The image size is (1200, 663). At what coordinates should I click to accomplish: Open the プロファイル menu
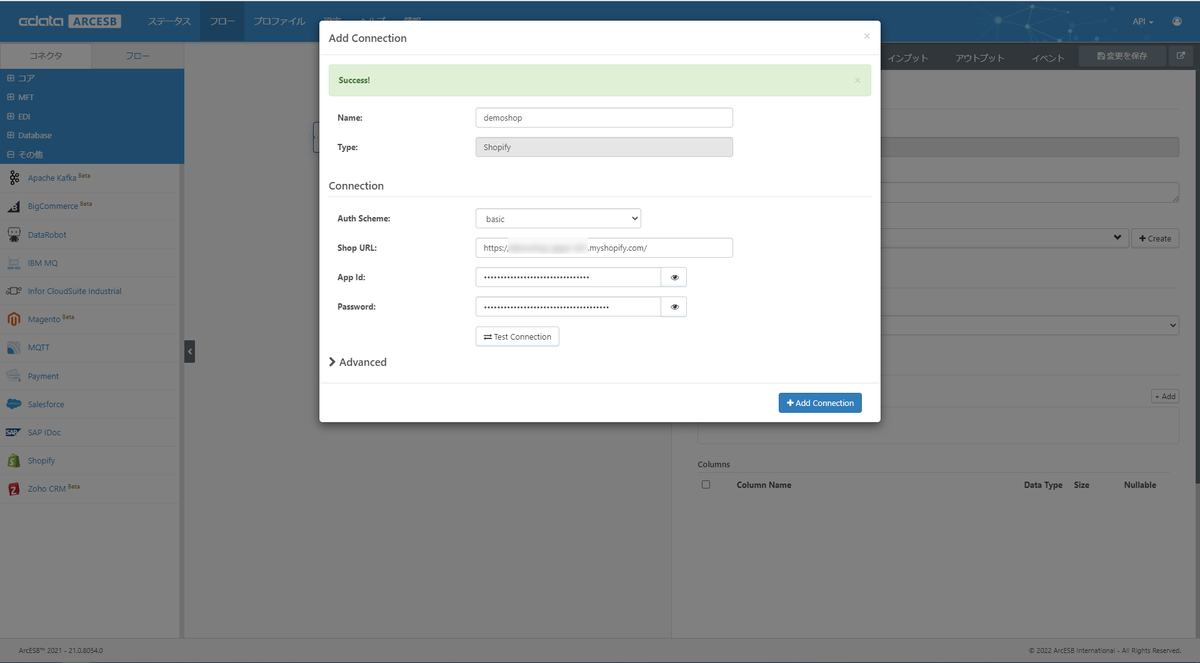click(x=279, y=21)
